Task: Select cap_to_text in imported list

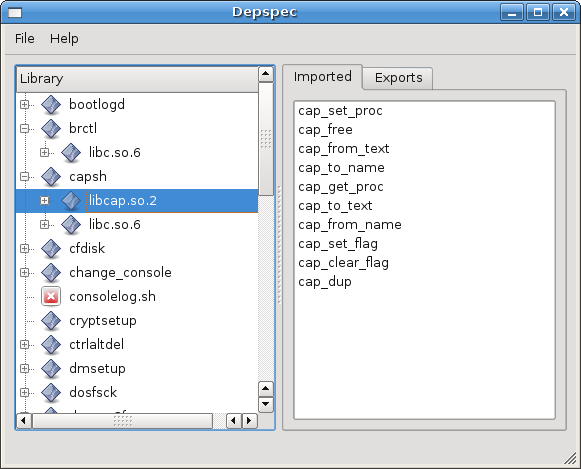Action: [335, 206]
